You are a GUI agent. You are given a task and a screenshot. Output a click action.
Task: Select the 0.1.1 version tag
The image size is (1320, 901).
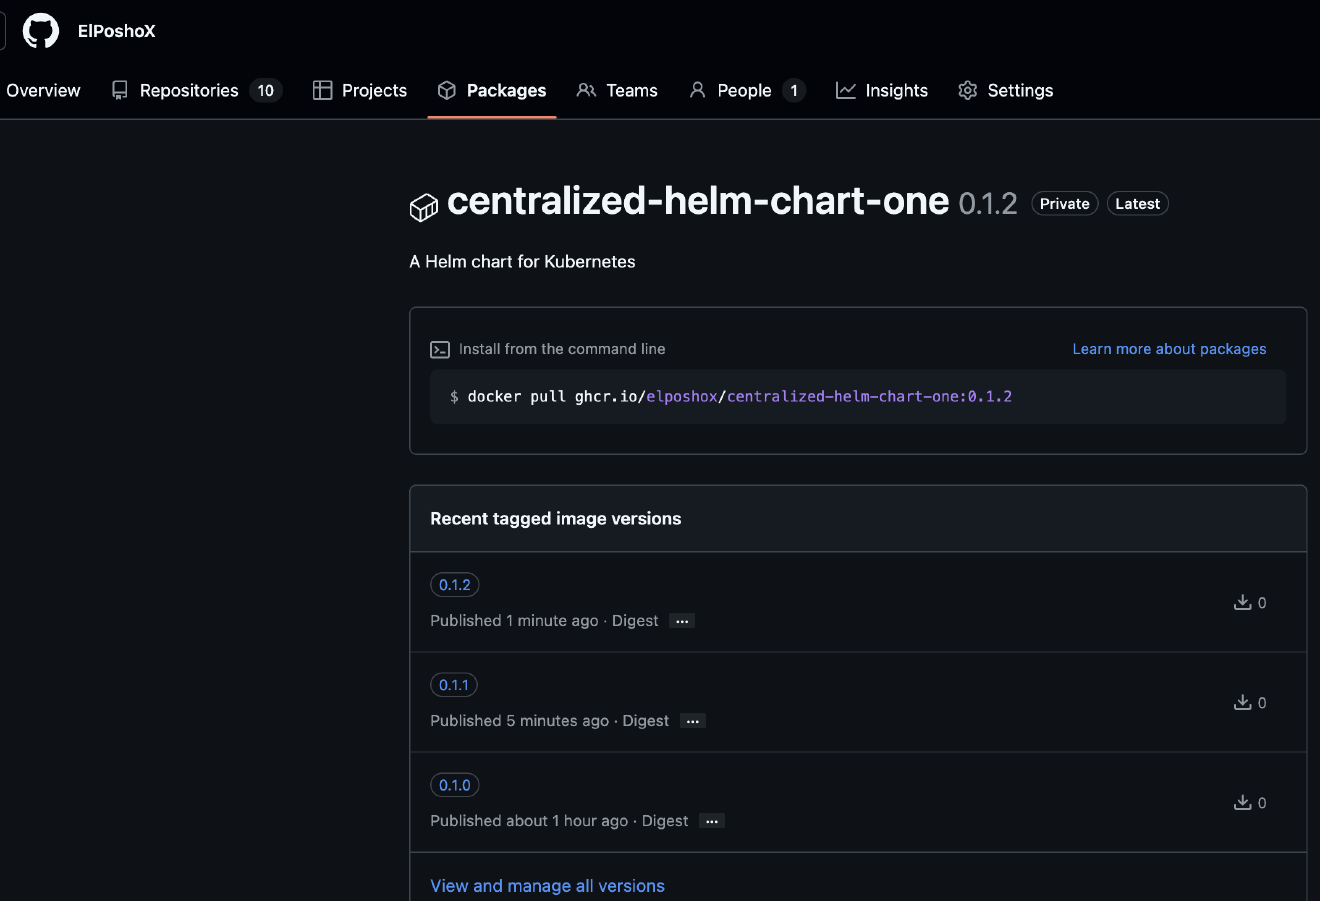453,684
